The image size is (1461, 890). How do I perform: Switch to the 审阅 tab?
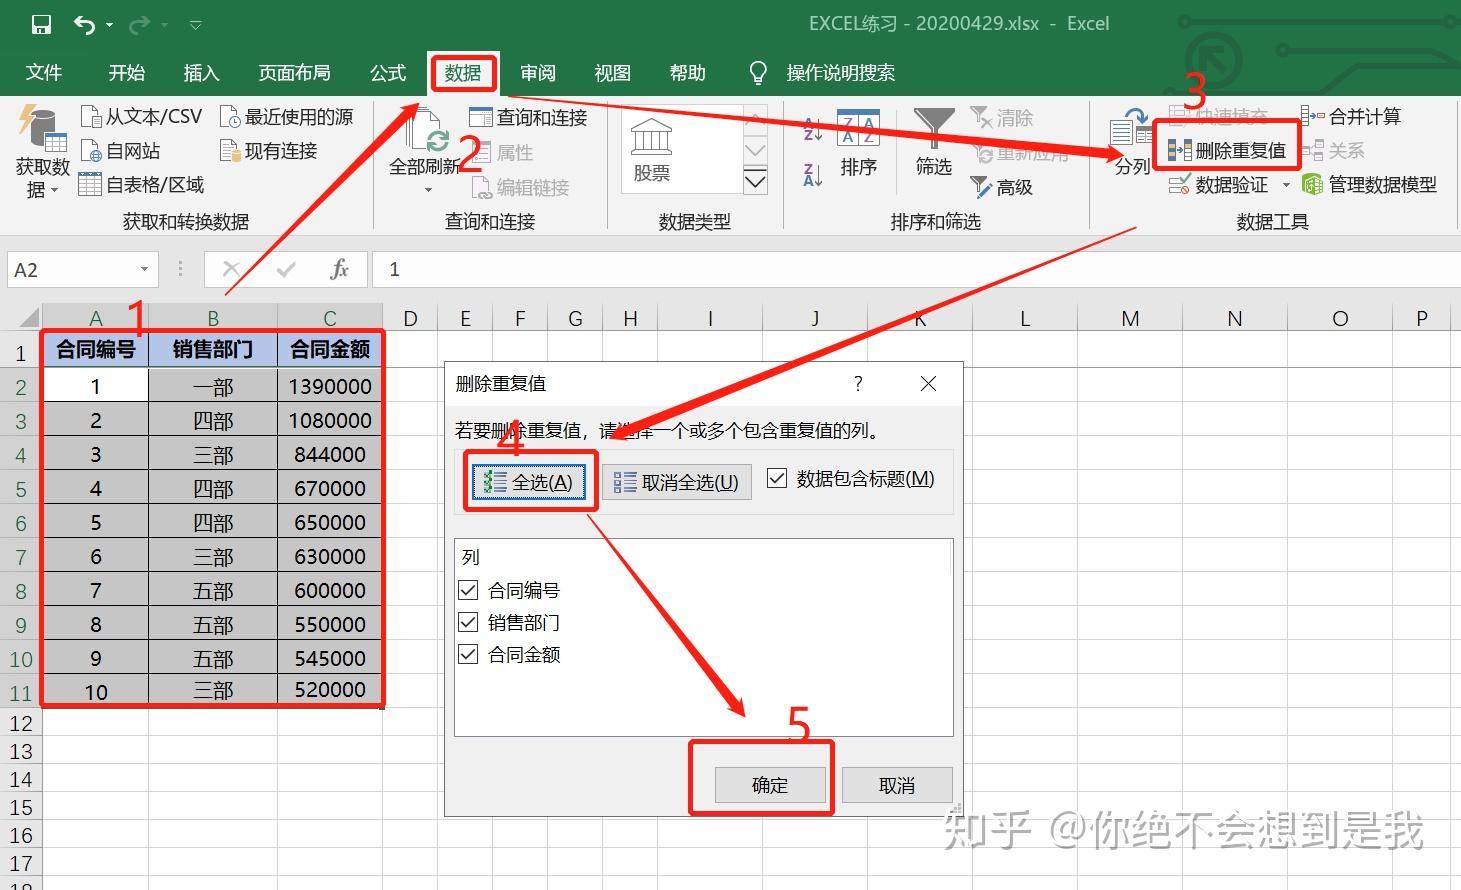538,72
